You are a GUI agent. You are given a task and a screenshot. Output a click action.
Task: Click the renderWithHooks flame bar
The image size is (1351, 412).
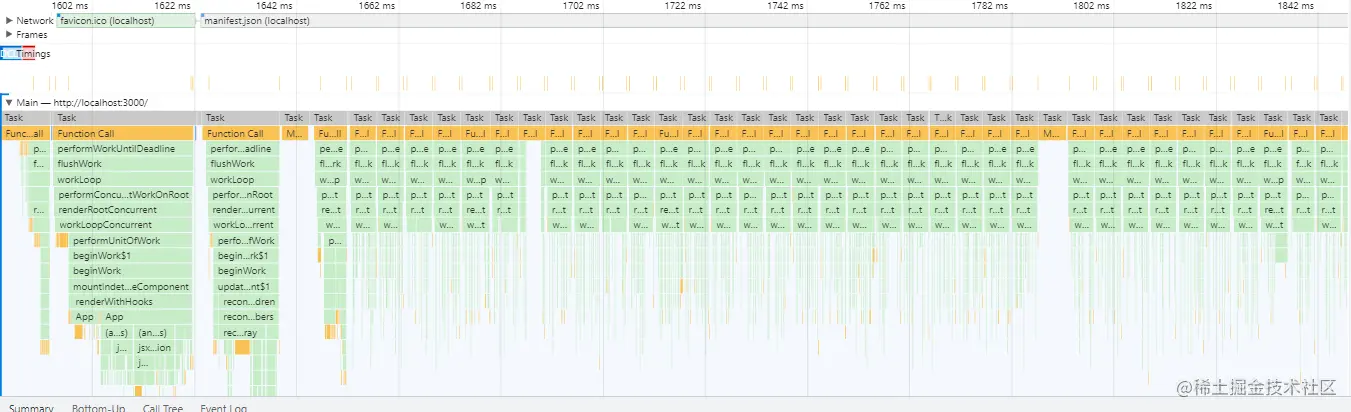tap(131, 302)
